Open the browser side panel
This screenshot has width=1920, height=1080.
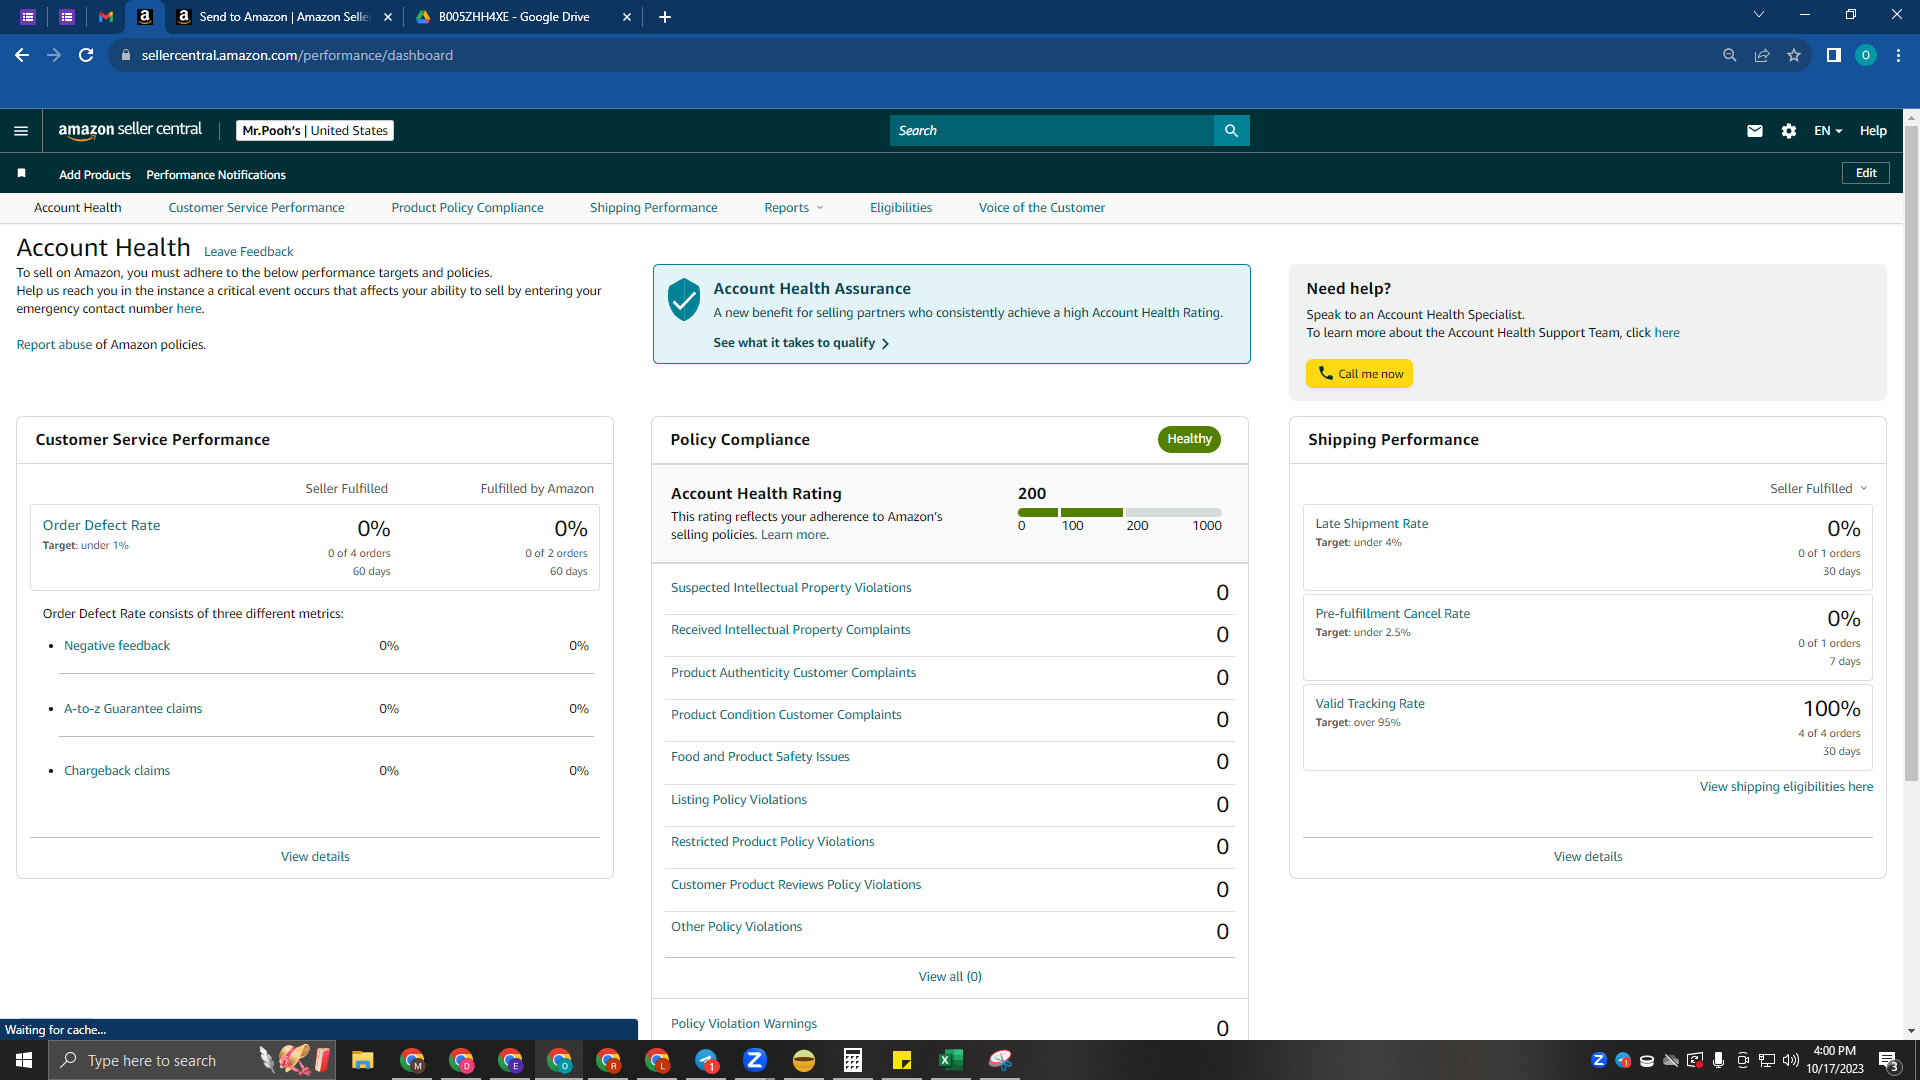(1834, 56)
